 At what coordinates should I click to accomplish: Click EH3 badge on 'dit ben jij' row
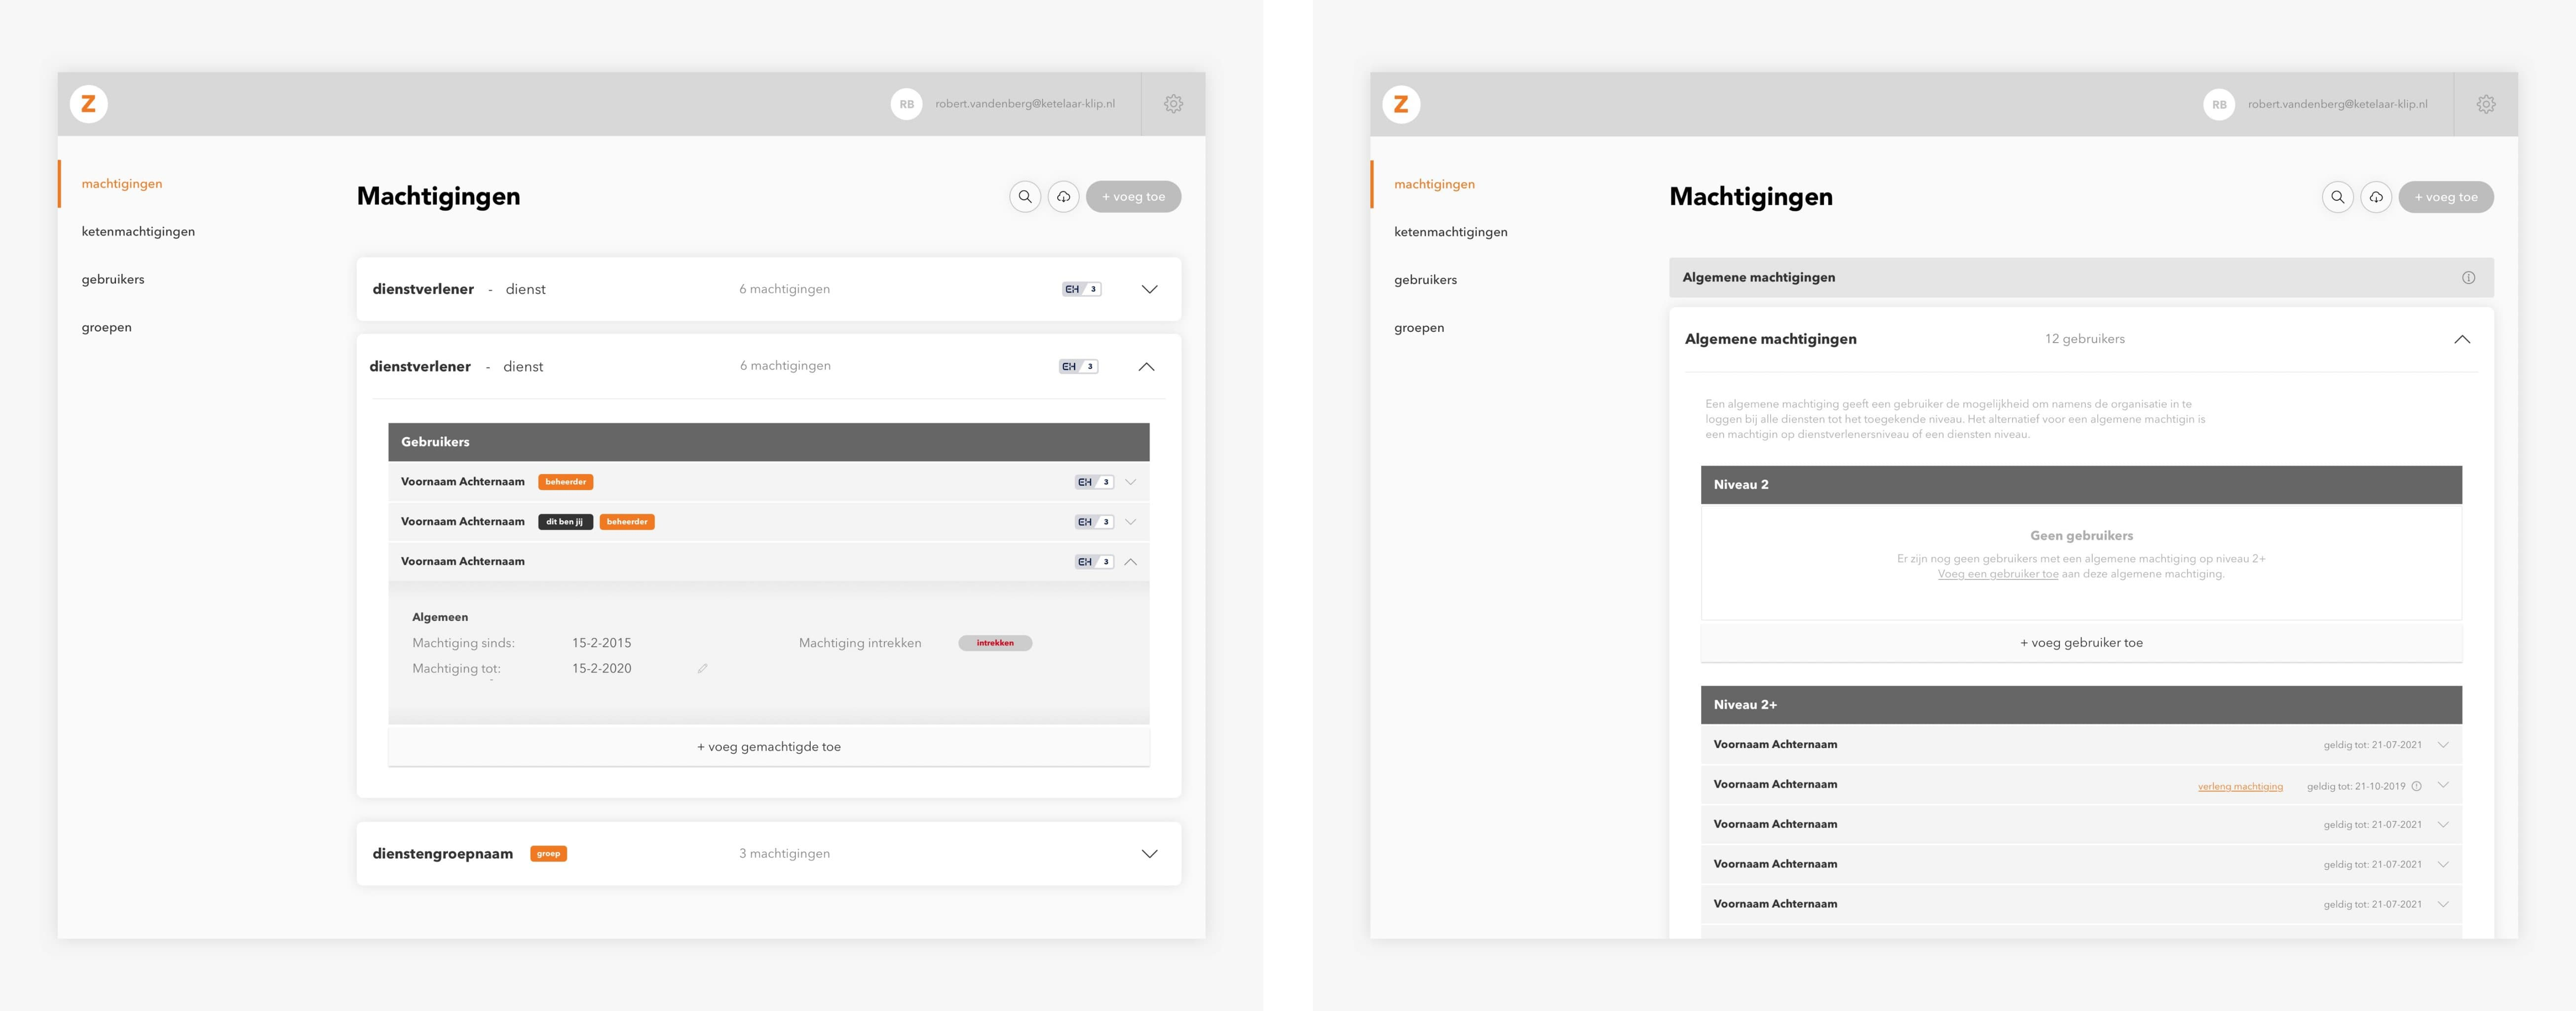[1094, 522]
